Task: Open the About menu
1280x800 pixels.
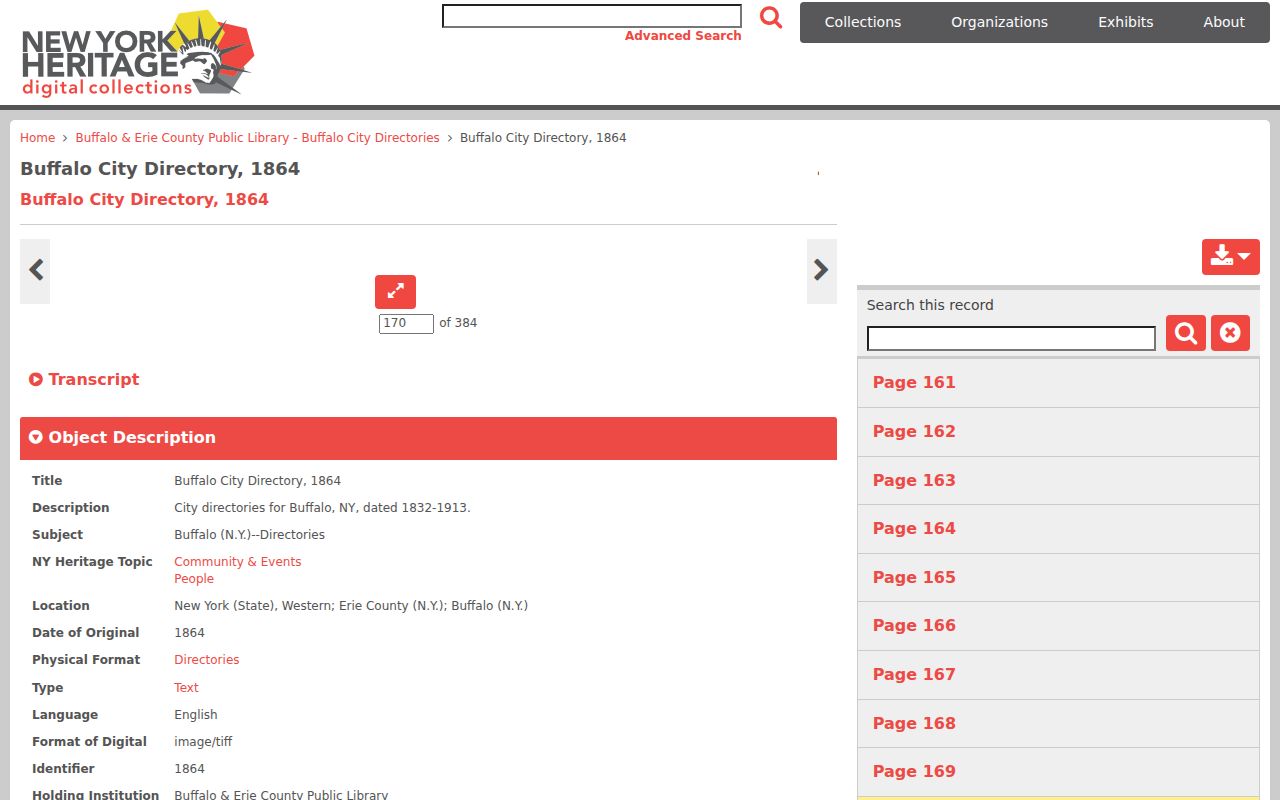Action: (x=1224, y=22)
